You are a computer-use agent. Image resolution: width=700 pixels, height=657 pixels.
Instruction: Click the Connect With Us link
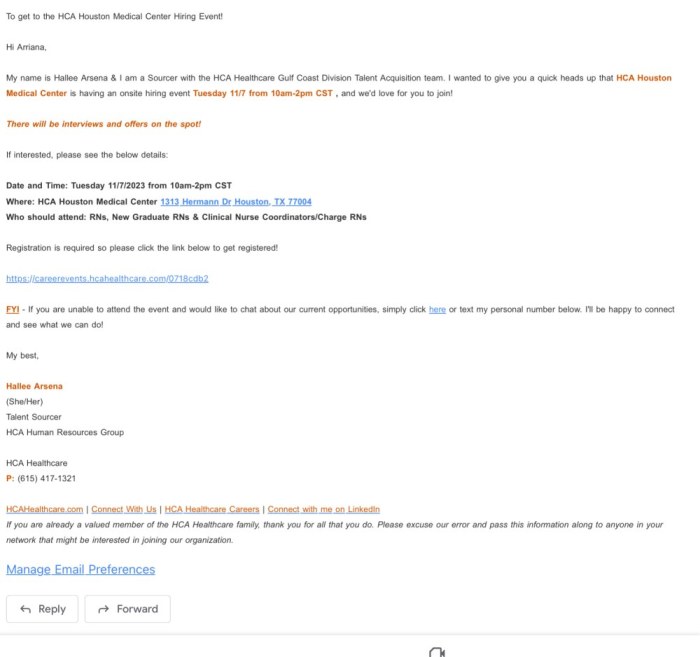click(x=124, y=509)
